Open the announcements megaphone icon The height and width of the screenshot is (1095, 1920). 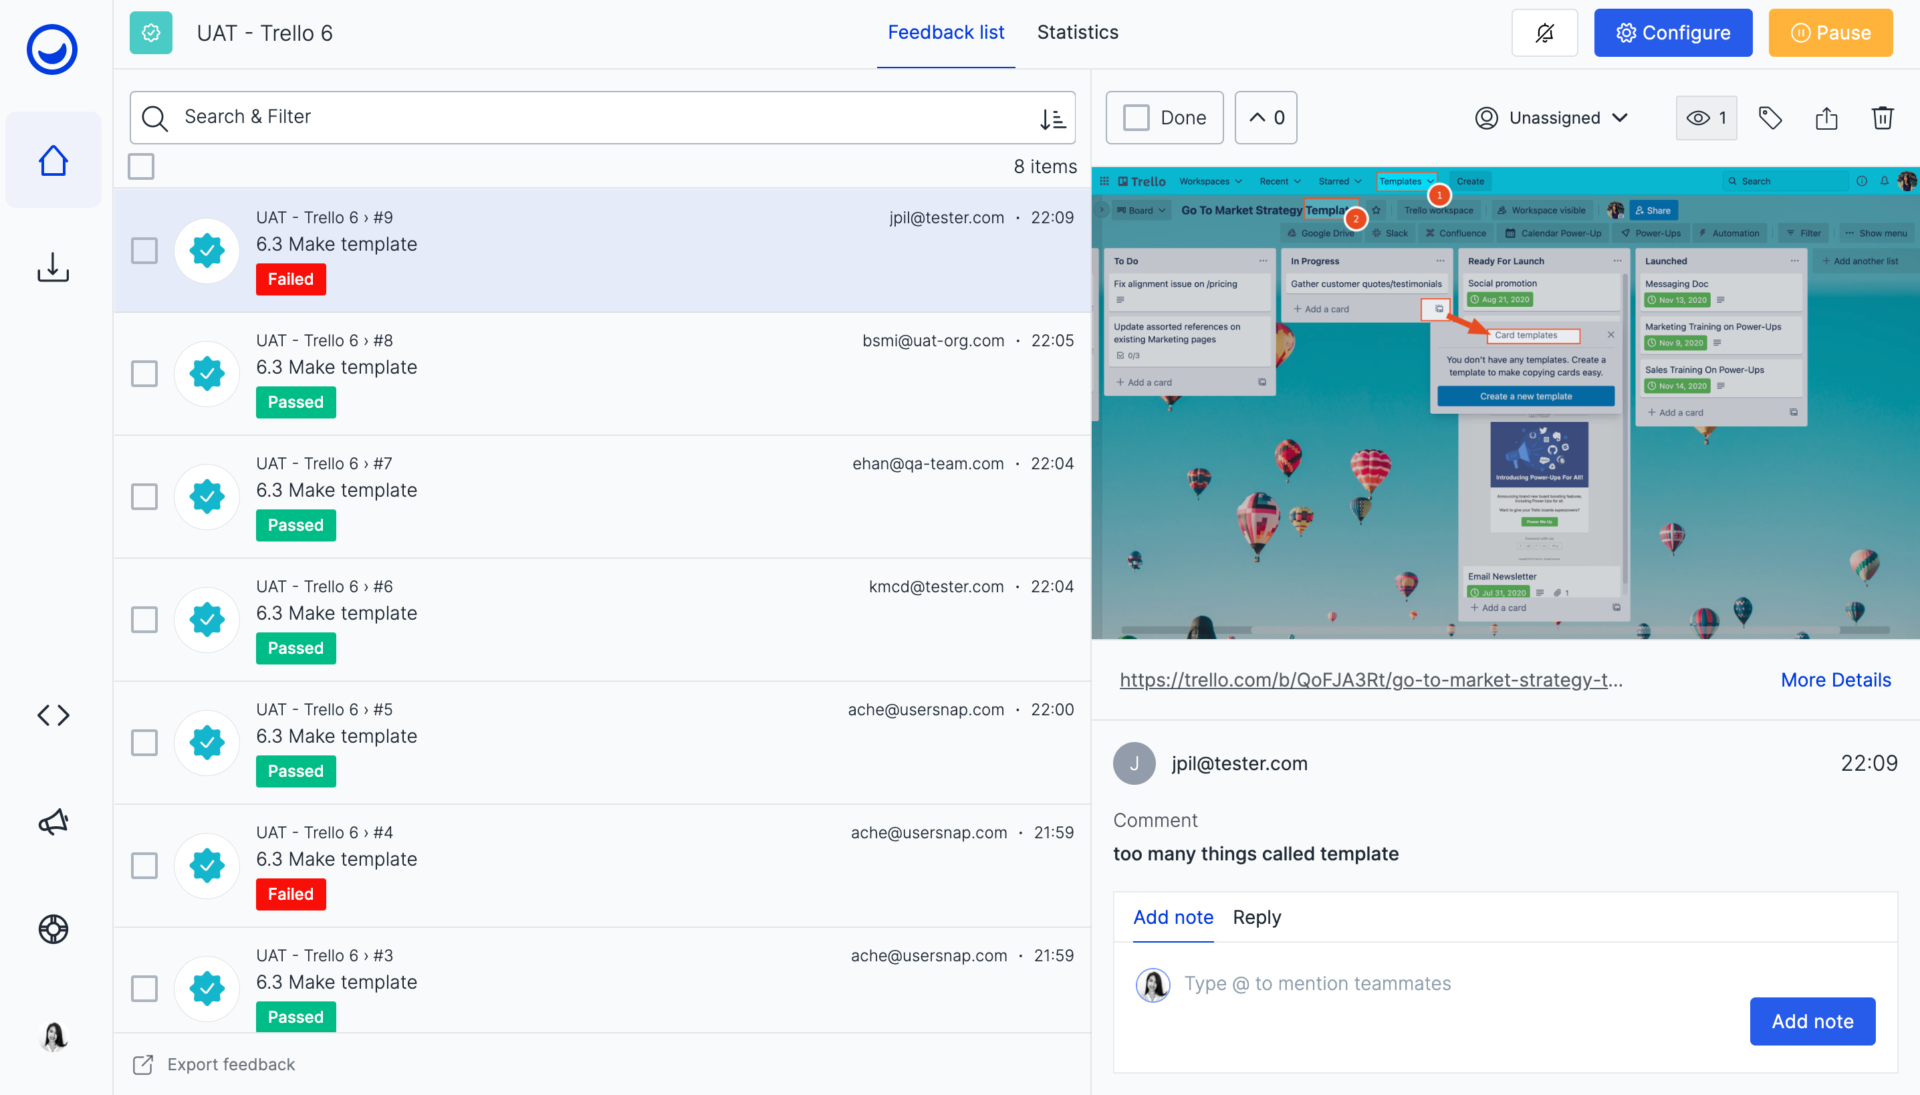(53, 822)
